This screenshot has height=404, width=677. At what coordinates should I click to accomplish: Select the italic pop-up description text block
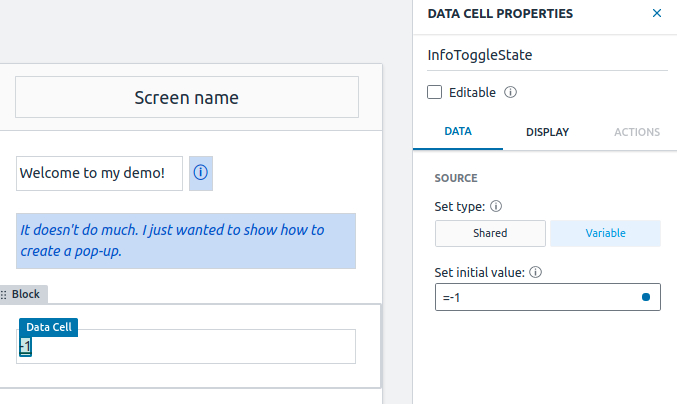click(187, 240)
